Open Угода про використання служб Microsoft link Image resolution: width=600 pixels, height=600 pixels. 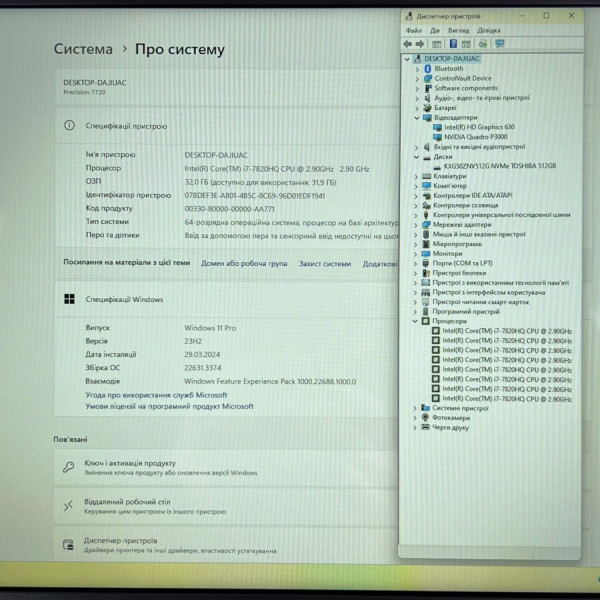pyautogui.click(x=156, y=395)
